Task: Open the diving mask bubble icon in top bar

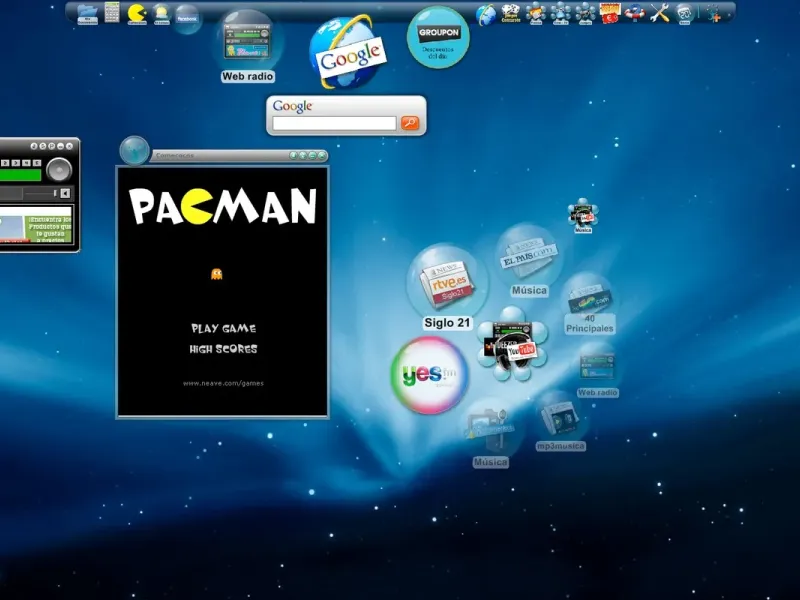Action: pyautogui.click(x=685, y=14)
